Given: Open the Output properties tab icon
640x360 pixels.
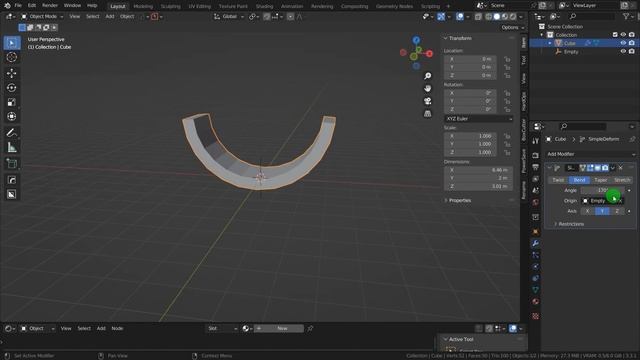Looking at the screenshot, I should click(535, 167).
